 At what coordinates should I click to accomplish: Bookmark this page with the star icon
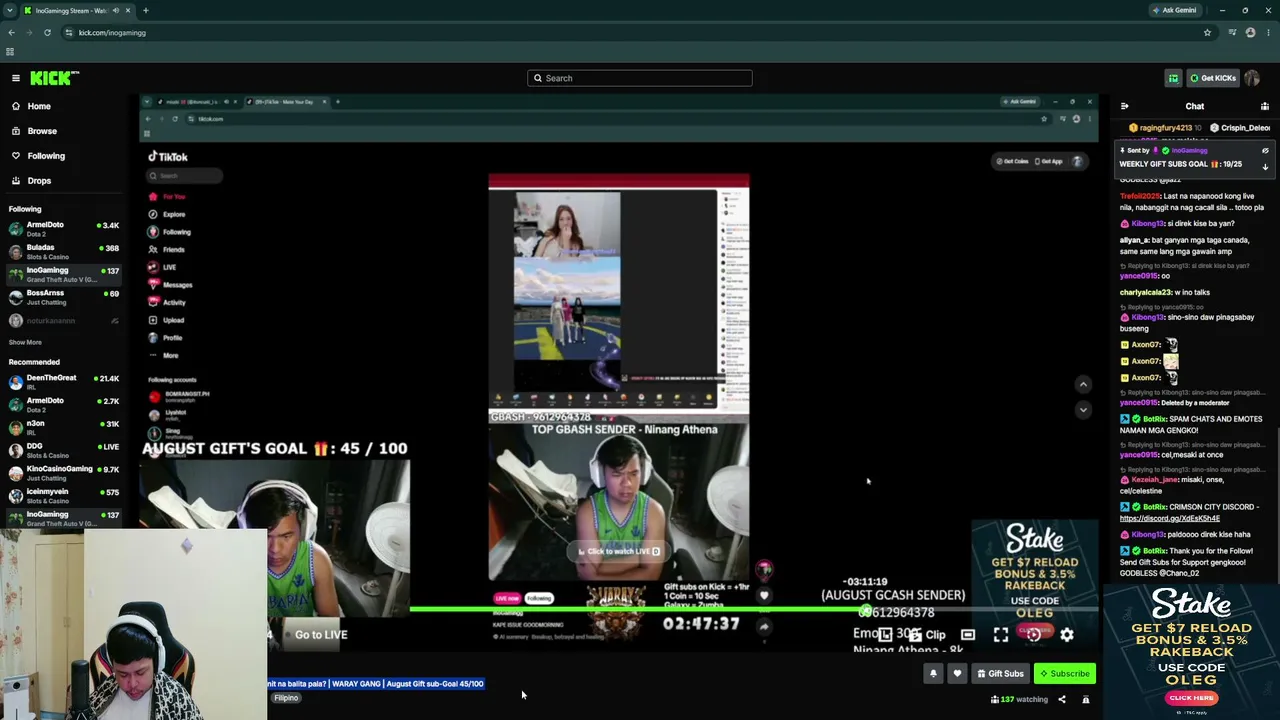1207,32
